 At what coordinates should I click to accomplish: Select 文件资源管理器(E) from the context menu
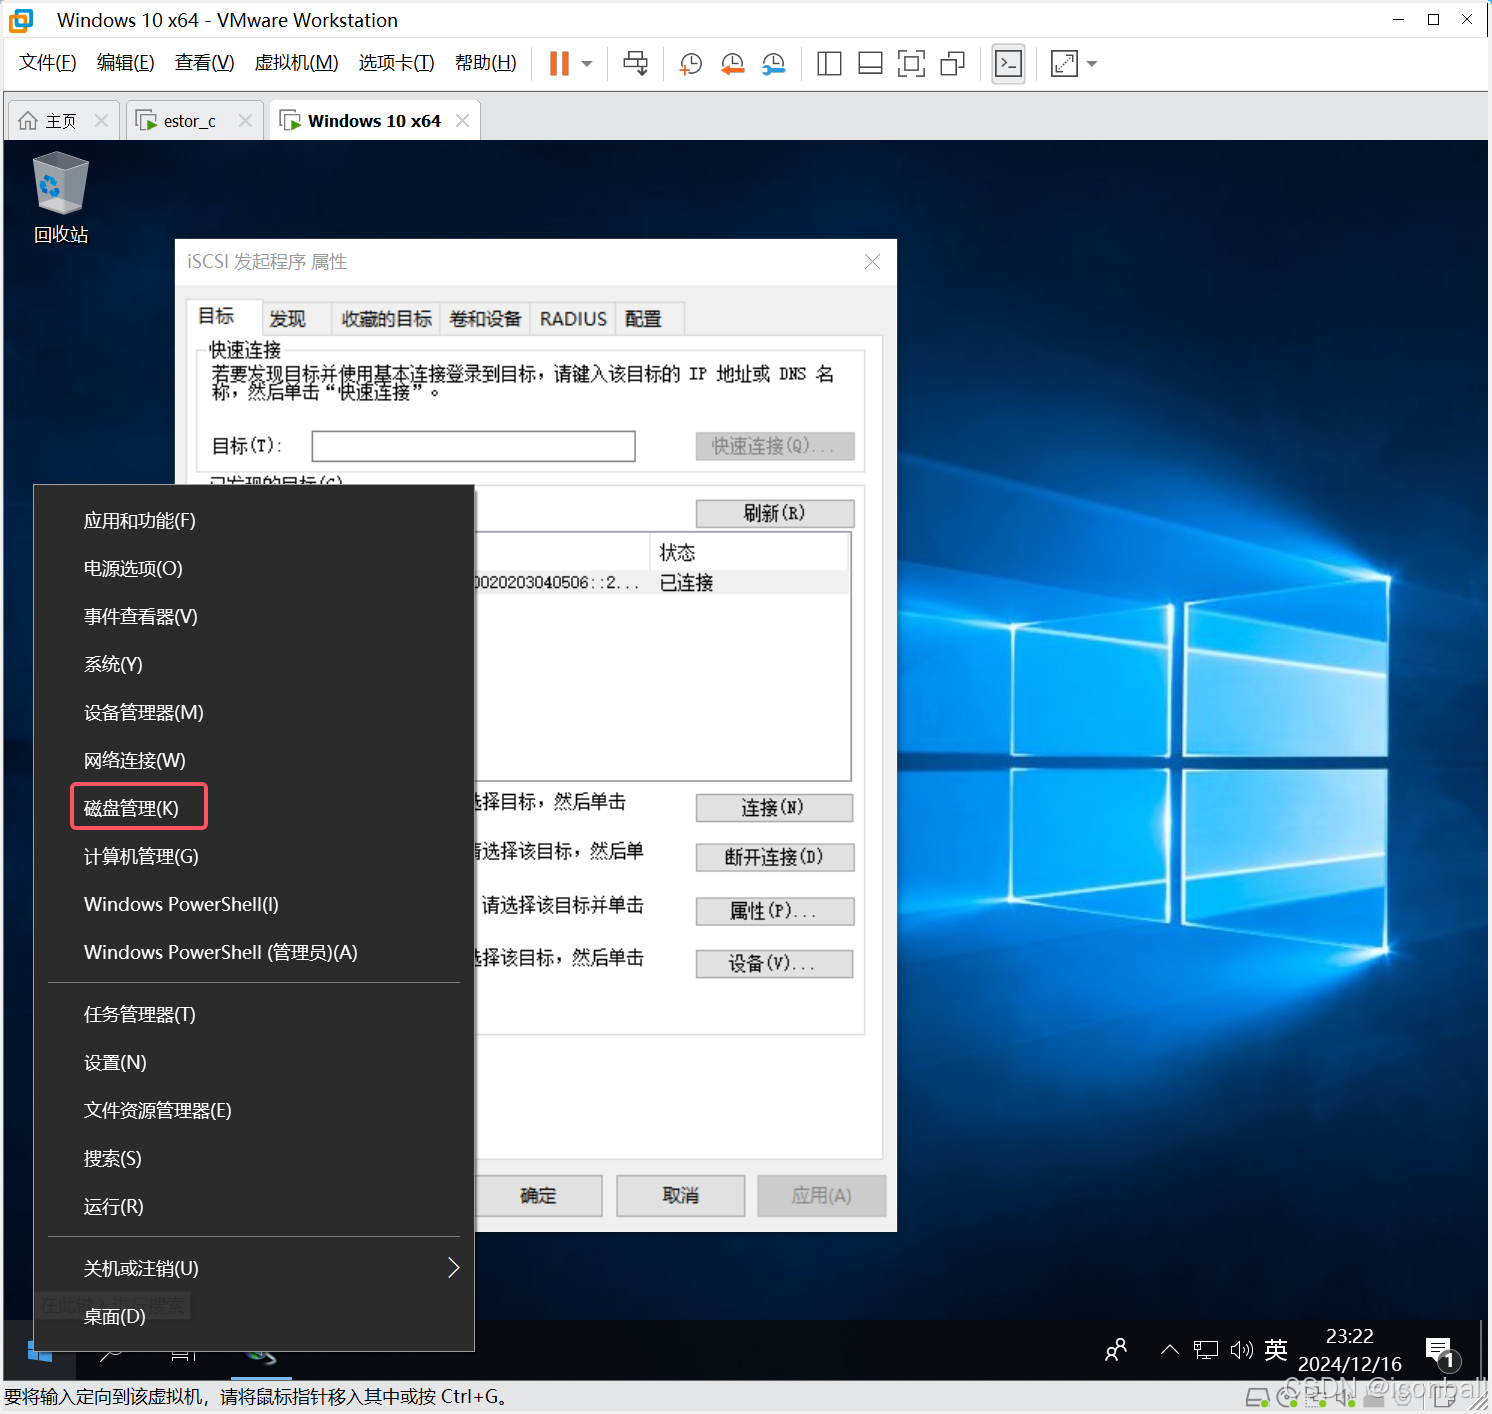click(254, 1111)
